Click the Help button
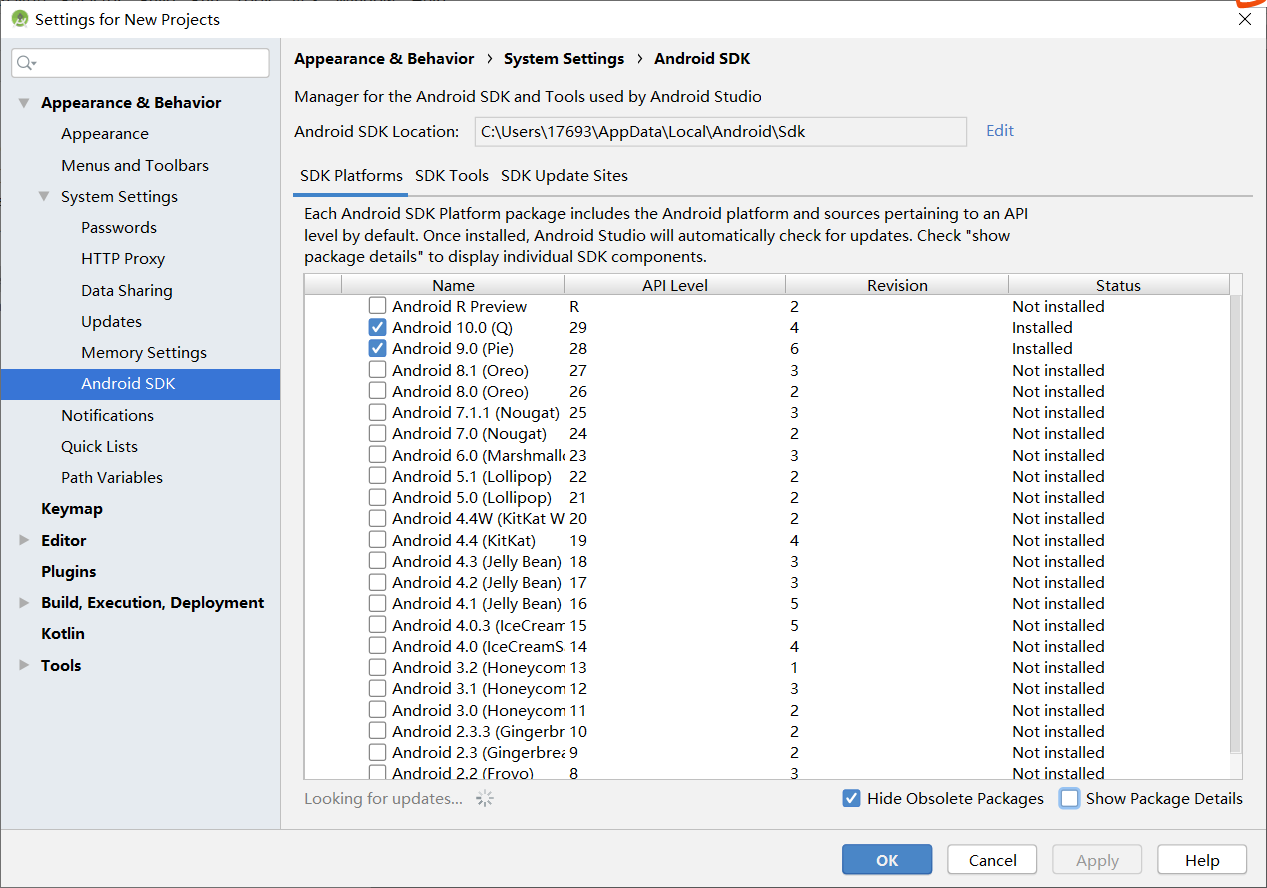The width and height of the screenshot is (1267, 888). (x=1201, y=859)
